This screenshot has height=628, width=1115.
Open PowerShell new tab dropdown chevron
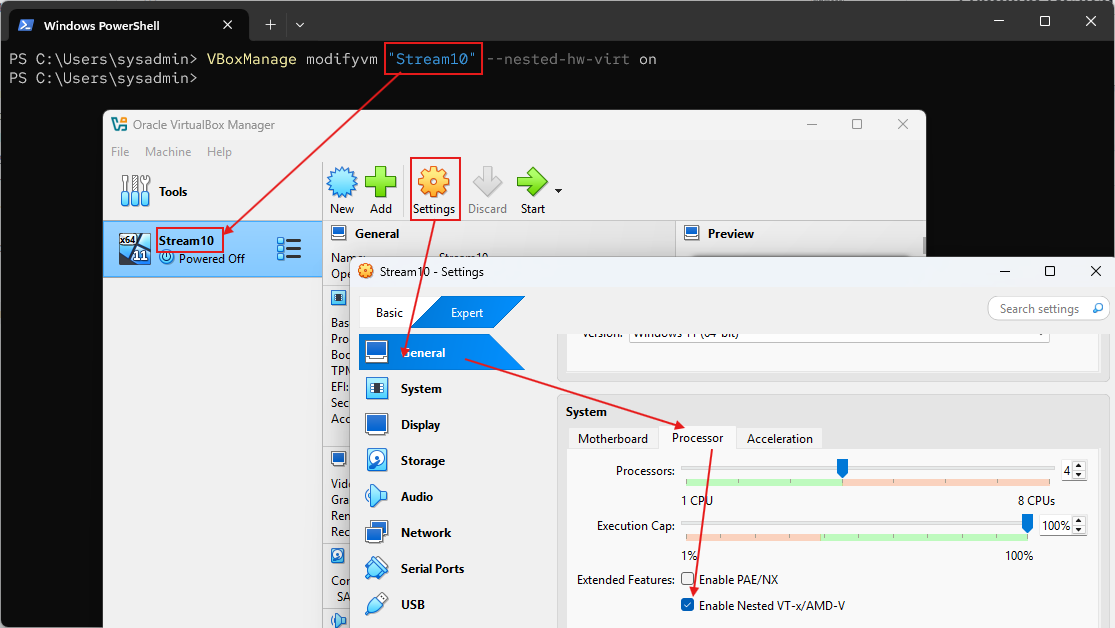coord(300,24)
